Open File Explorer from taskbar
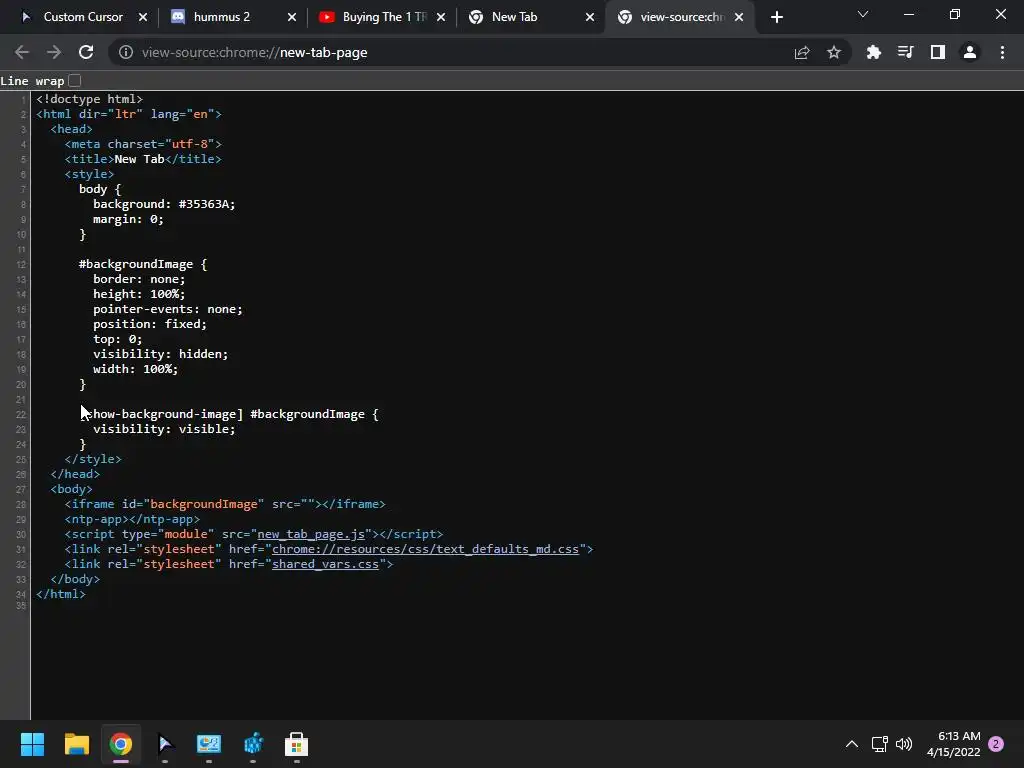1024x768 pixels. coord(76,744)
